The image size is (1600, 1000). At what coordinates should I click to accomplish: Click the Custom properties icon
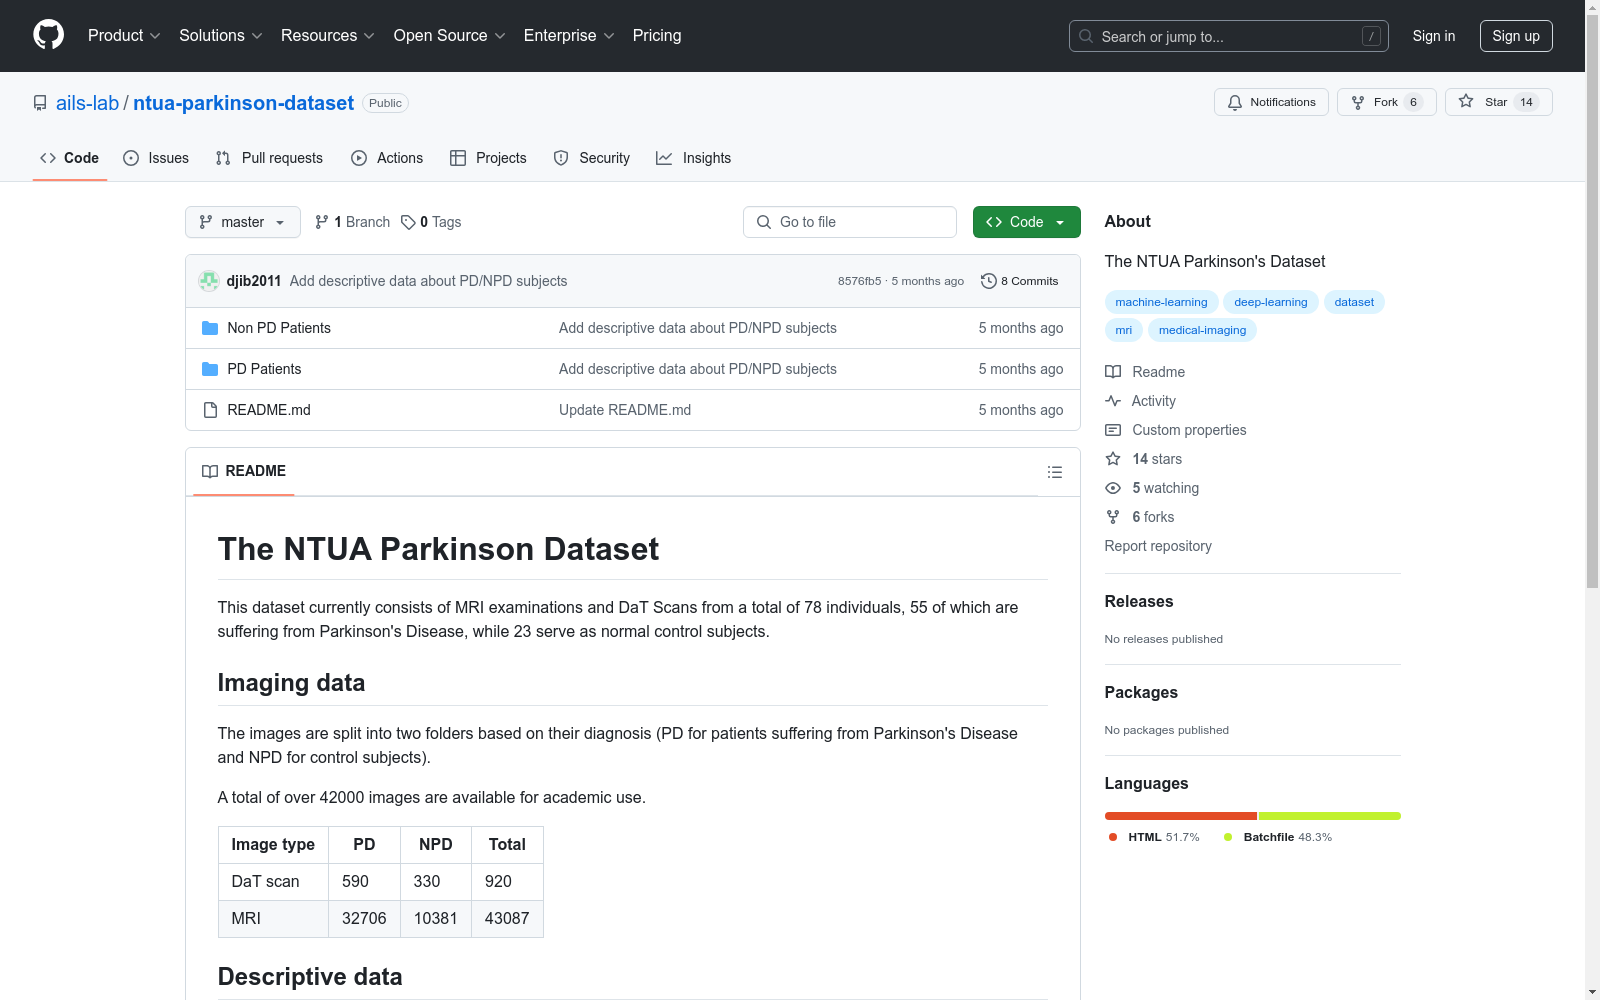point(1113,430)
